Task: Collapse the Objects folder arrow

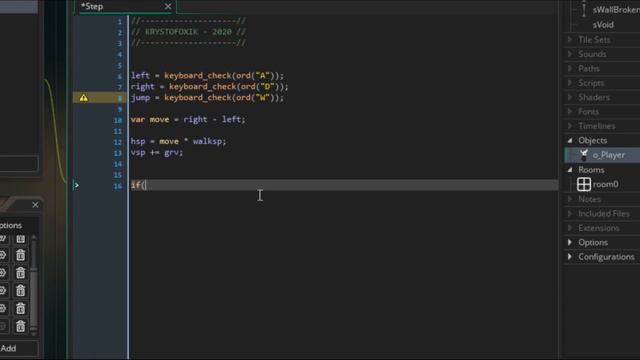Action: [570, 140]
